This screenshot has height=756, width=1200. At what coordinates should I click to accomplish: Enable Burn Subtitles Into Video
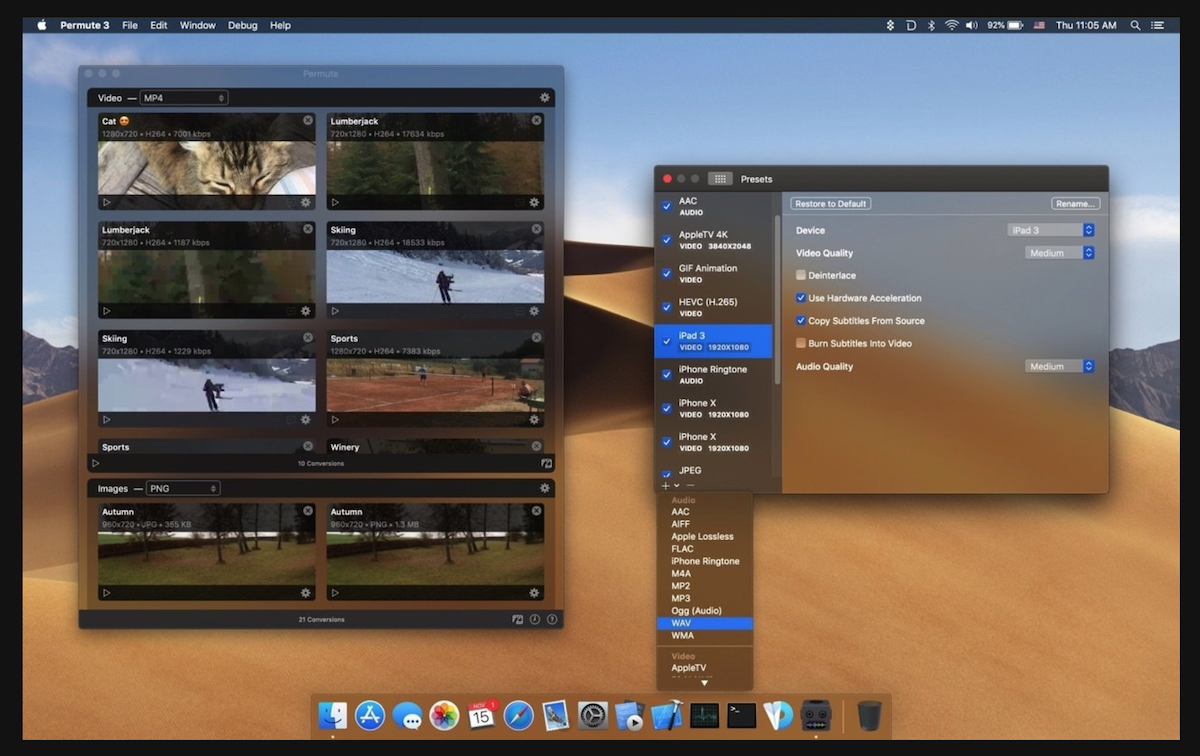coord(801,343)
